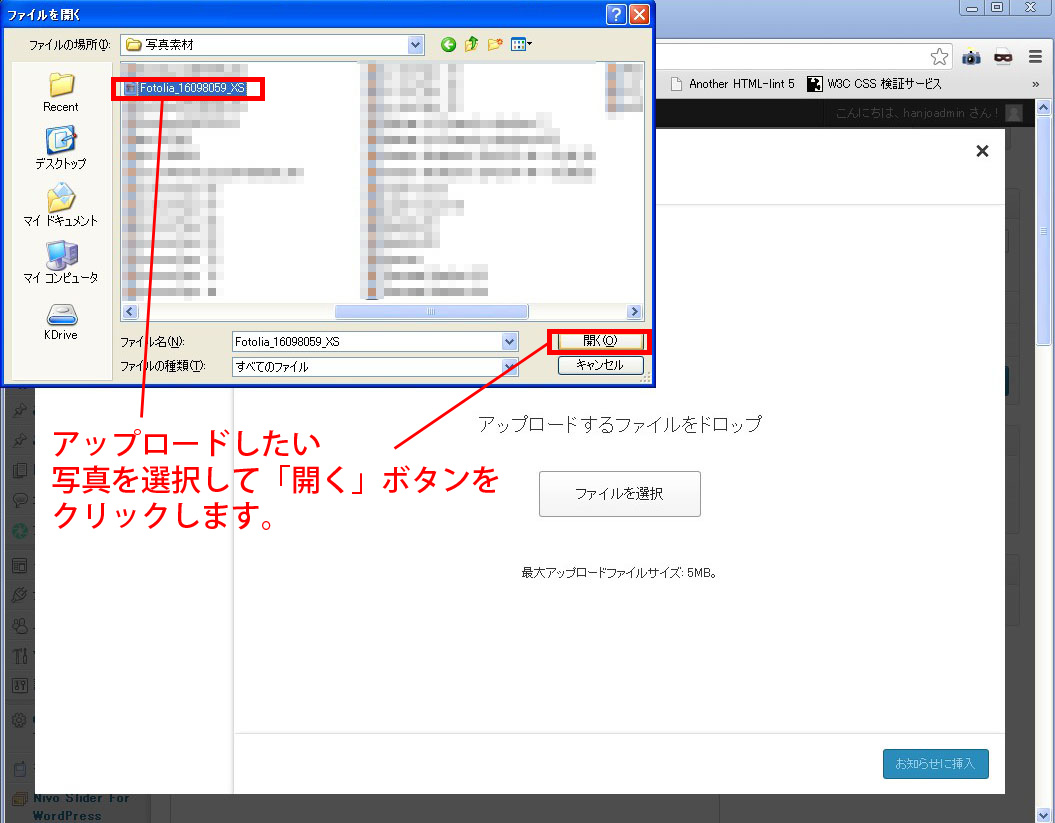The image size is (1055, 823).
Task: Open the Another HTML-lint 5 bookmark
Action: pos(732,84)
